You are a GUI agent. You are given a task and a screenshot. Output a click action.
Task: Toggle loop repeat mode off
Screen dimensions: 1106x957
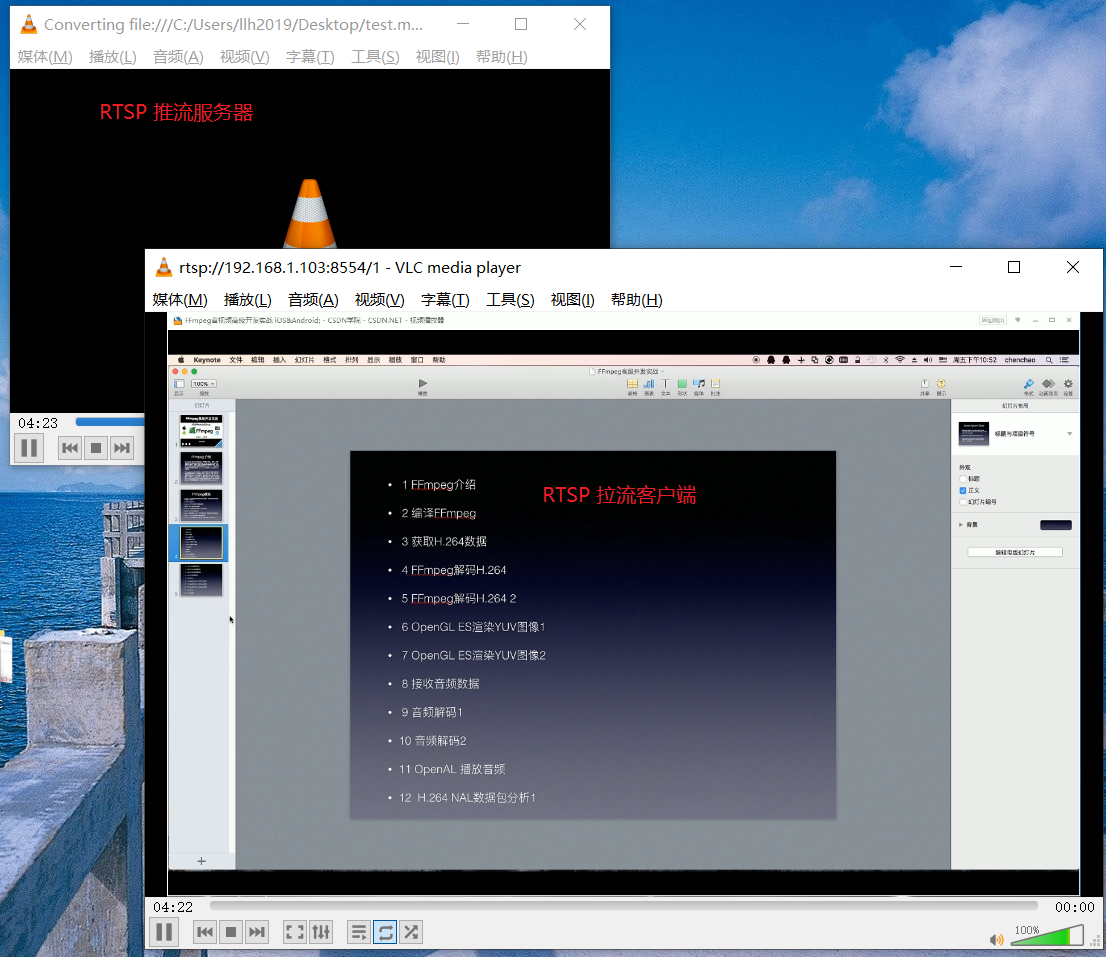[x=385, y=931]
